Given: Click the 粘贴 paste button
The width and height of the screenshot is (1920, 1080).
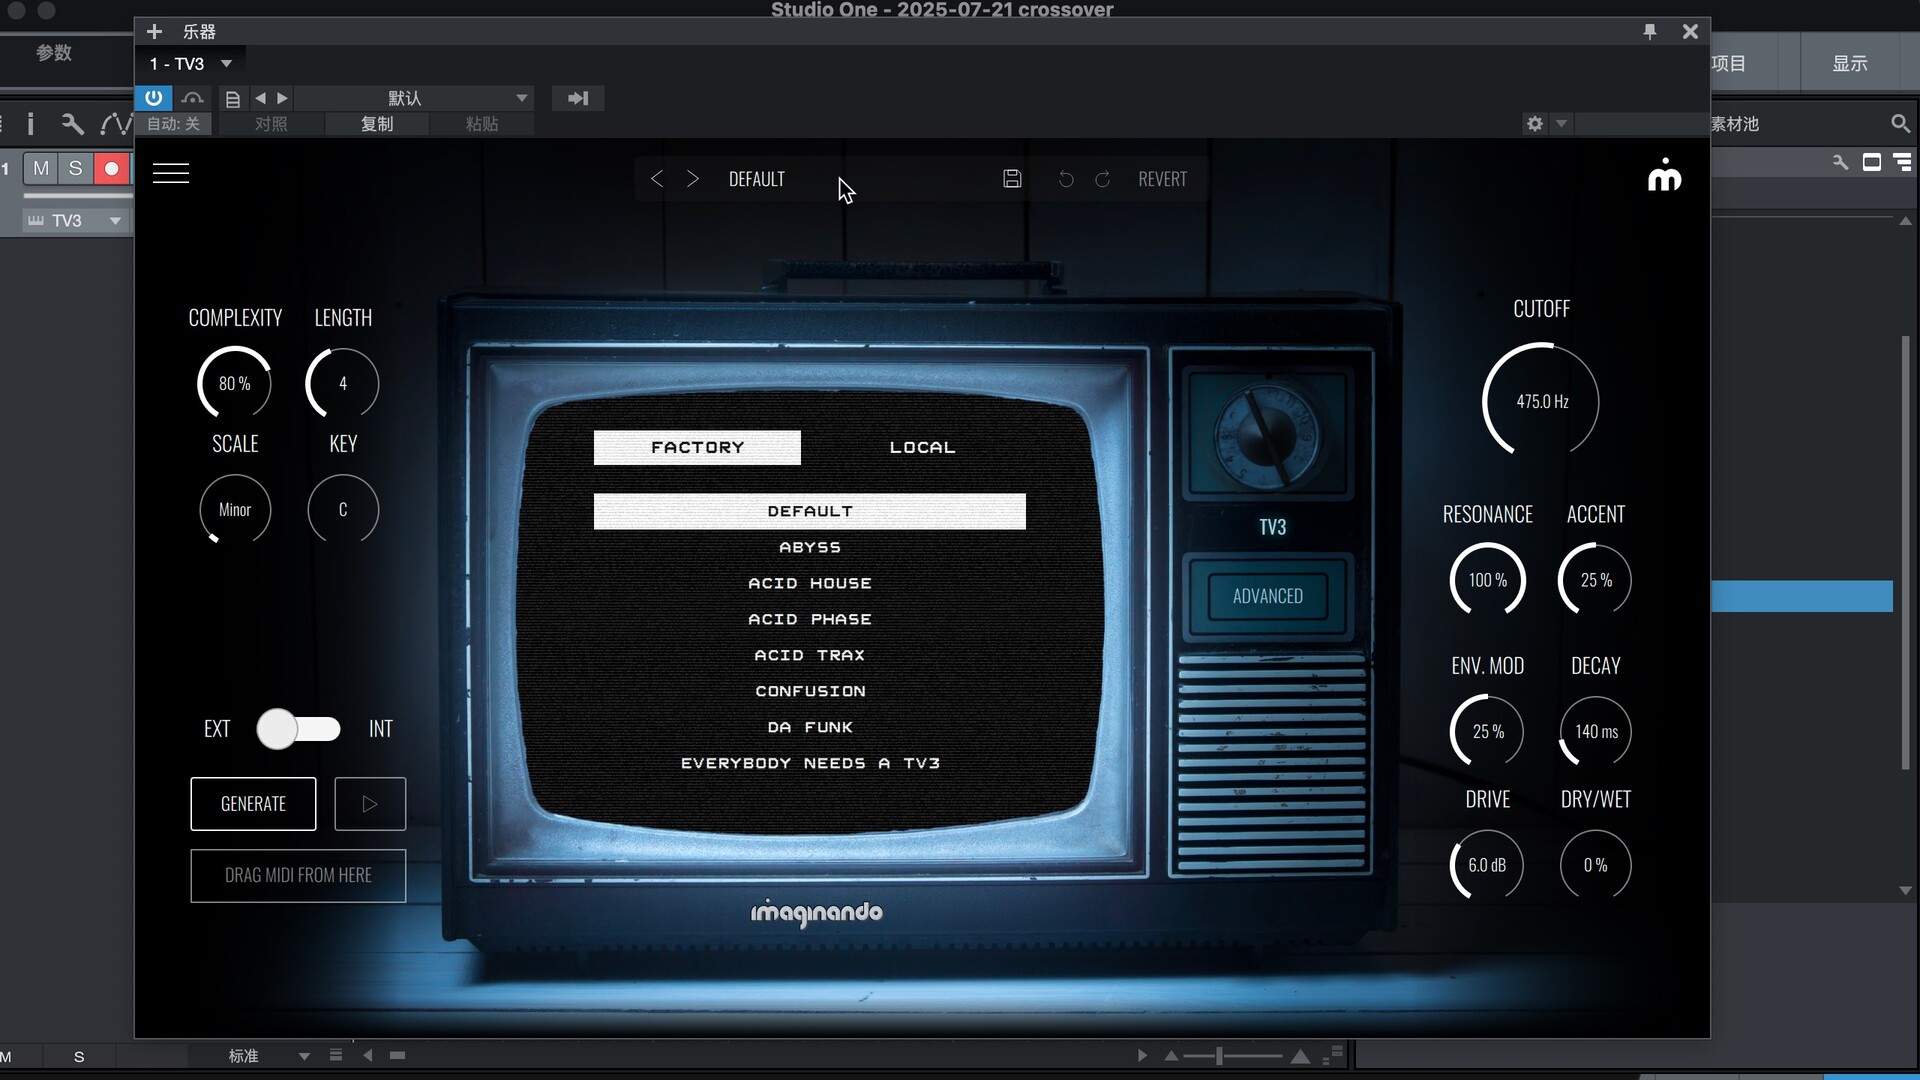Looking at the screenshot, I should (x=482, y=124).
